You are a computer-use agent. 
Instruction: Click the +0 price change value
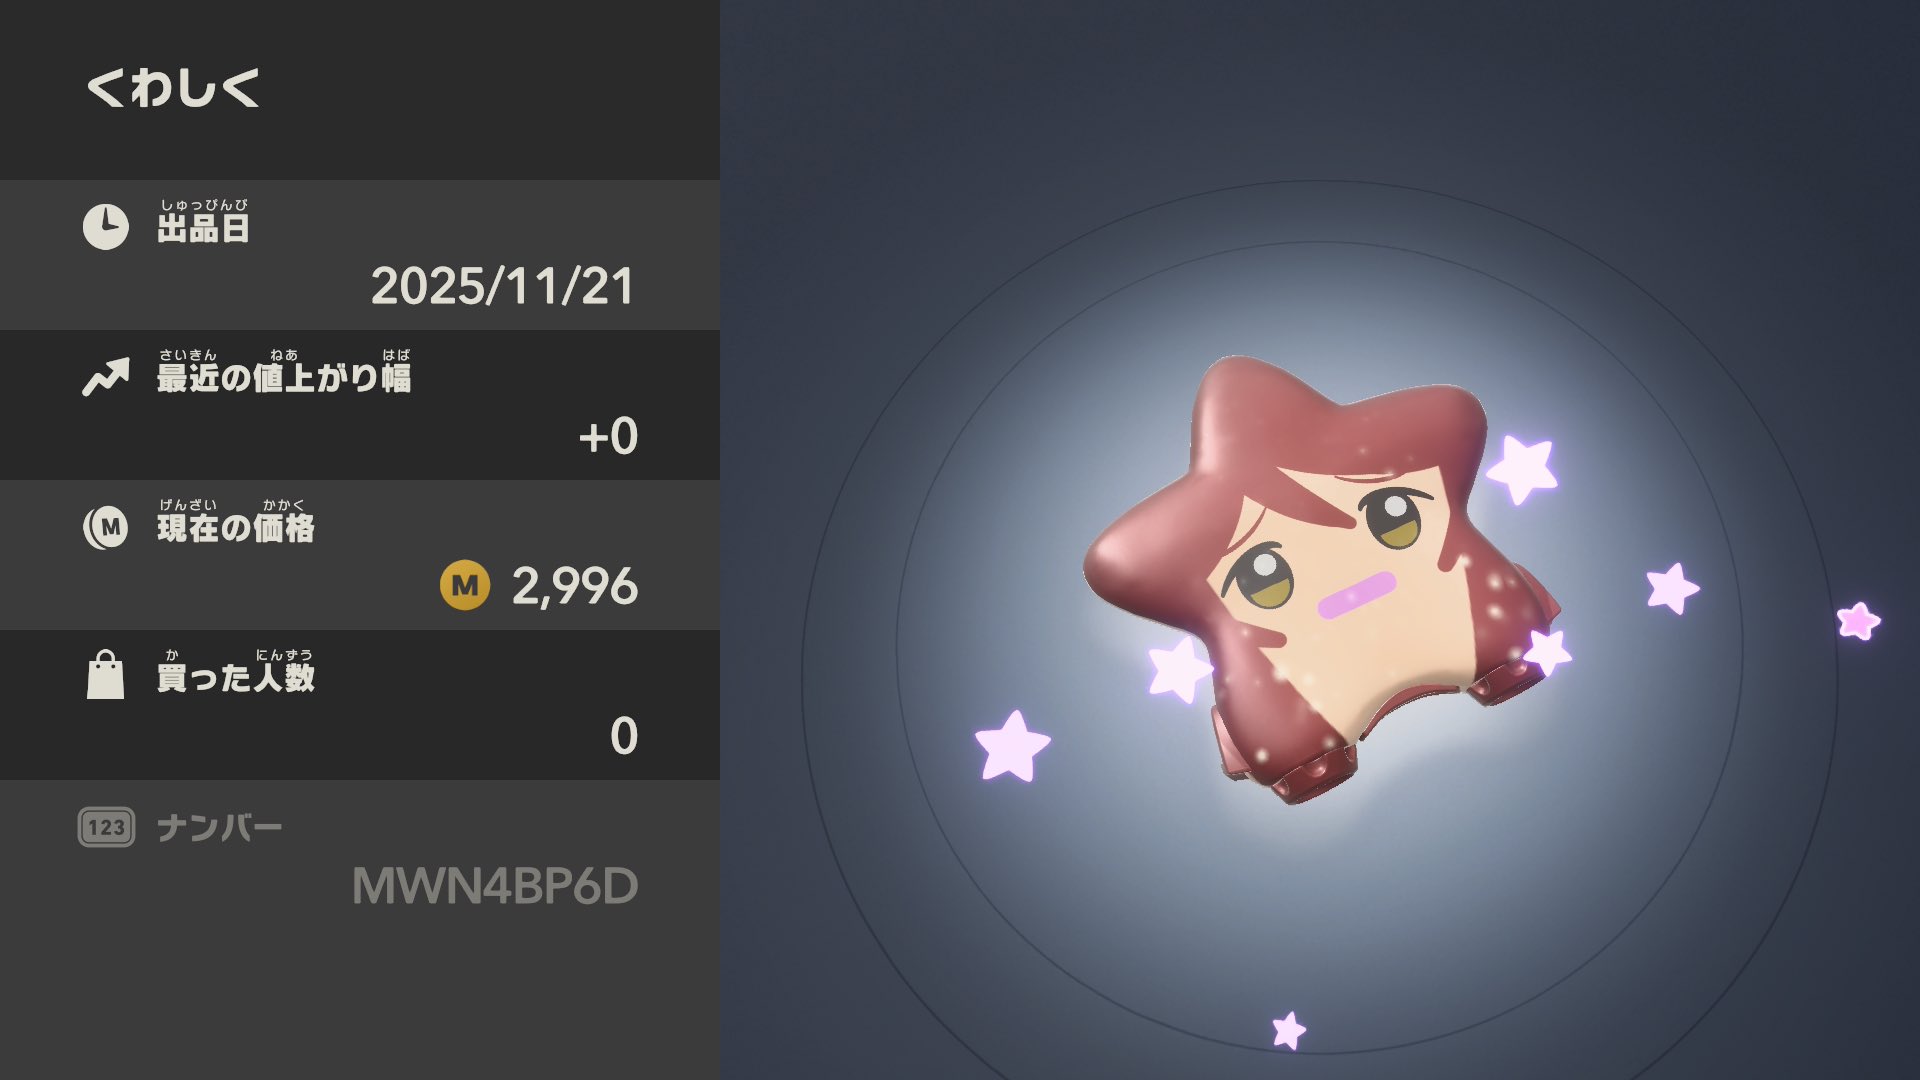(608, 437)
